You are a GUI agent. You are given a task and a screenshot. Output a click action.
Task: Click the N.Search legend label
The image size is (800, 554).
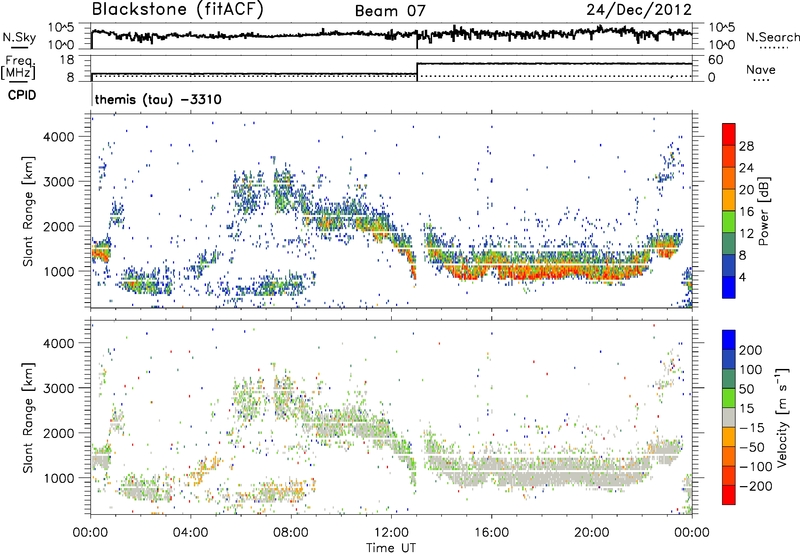772,37
